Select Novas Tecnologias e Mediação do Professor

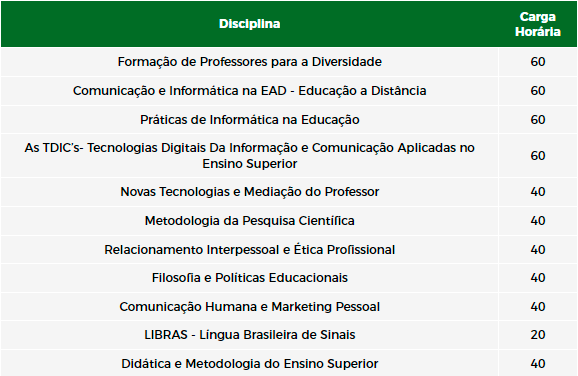tap(250, 192)
